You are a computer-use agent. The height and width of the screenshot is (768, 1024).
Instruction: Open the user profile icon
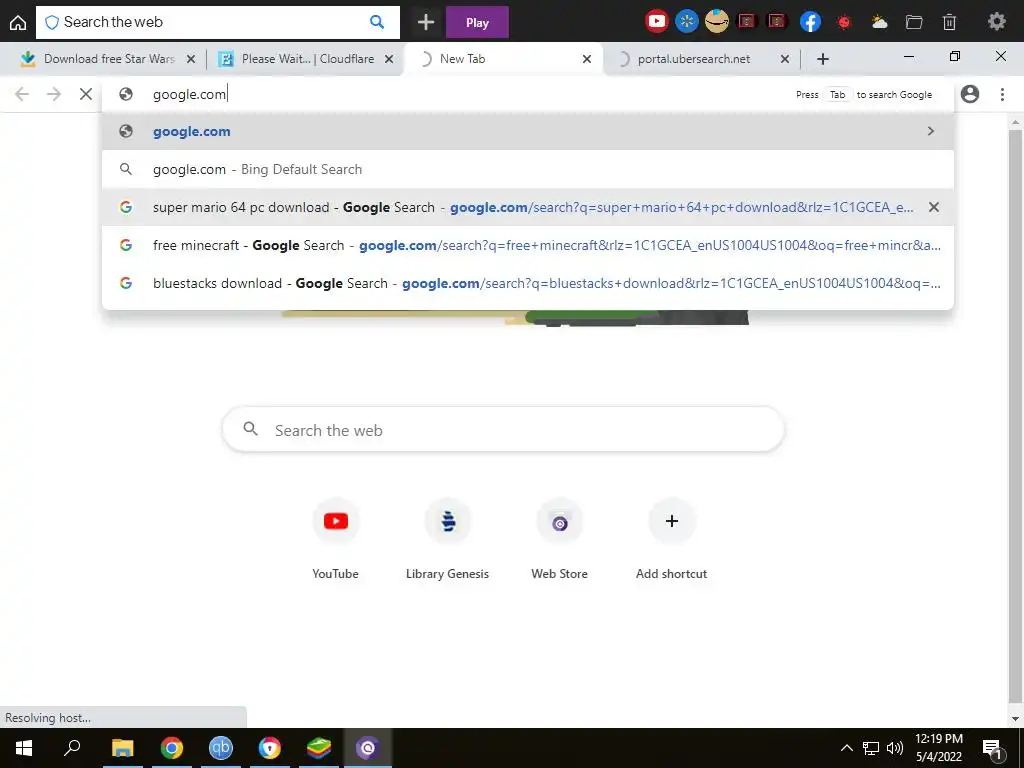pyautogui.click(x=970, y=94)
